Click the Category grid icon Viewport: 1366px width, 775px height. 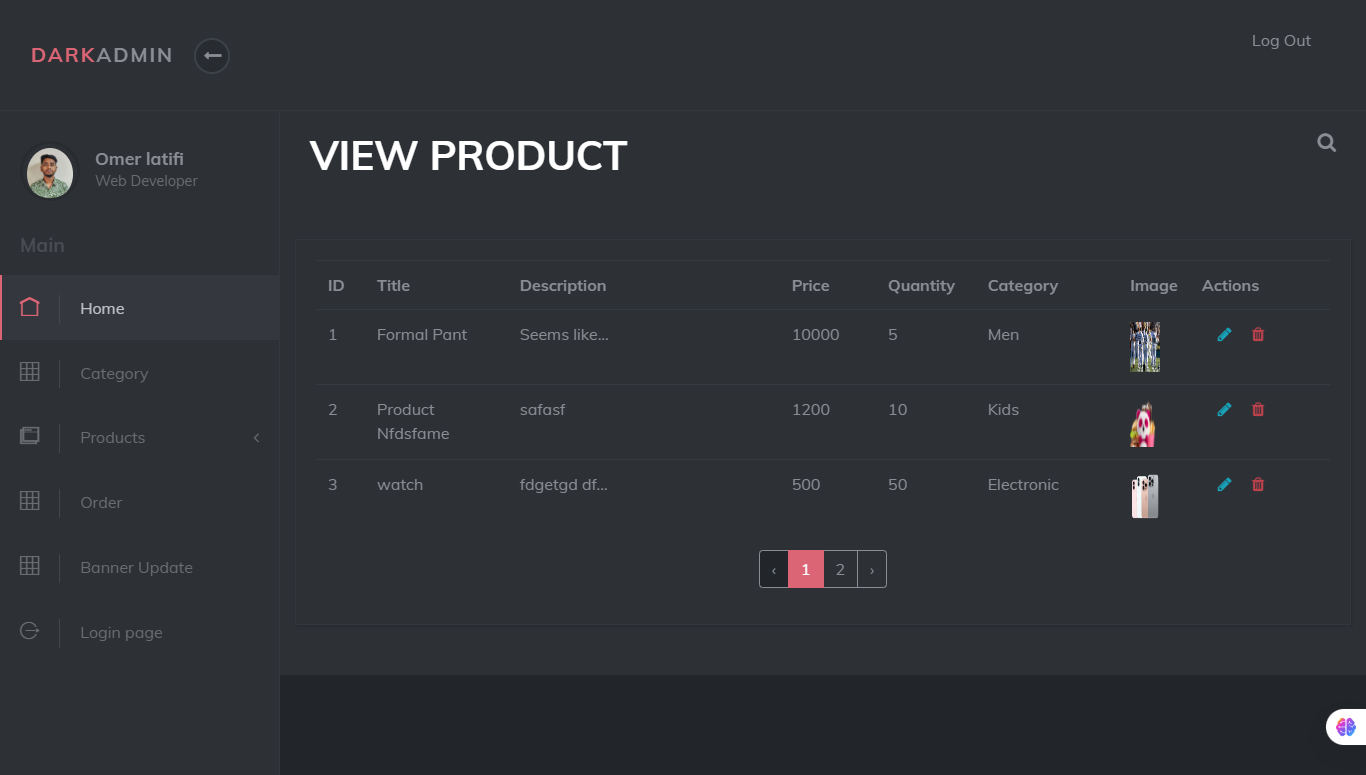click(29, 372)
